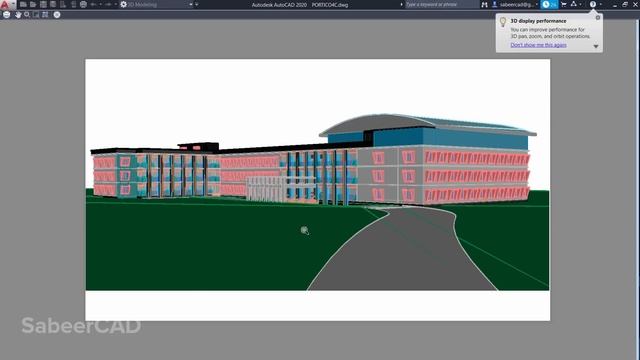Select the Zoom magnifier tool
This screenshot has height=360, width=640.
point(27,15)
